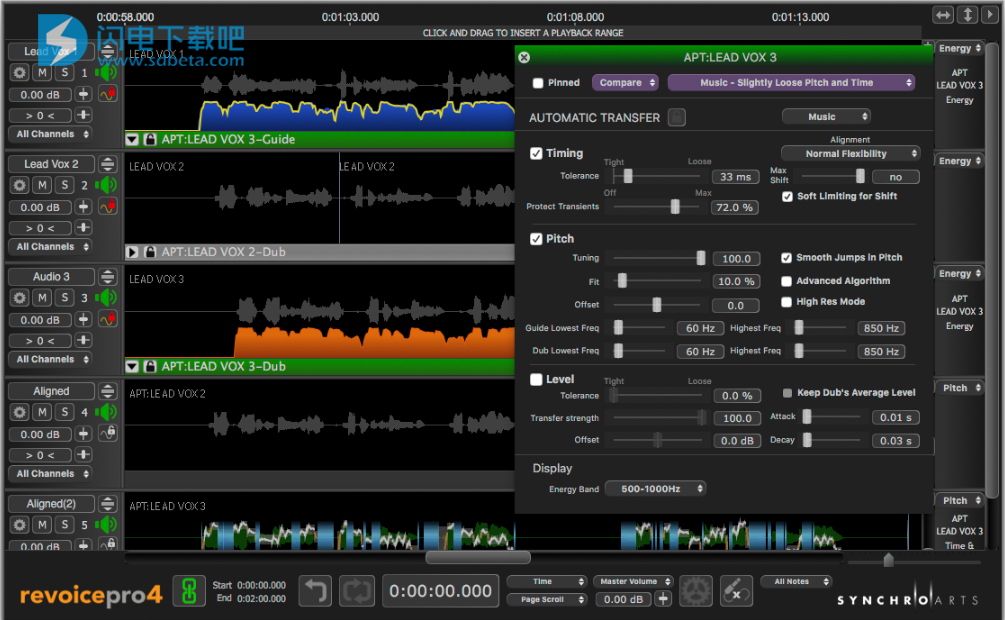Mute the Audio 3 track
The height and width of the screenshot is (620, 1005).
(x=42, y=298)
